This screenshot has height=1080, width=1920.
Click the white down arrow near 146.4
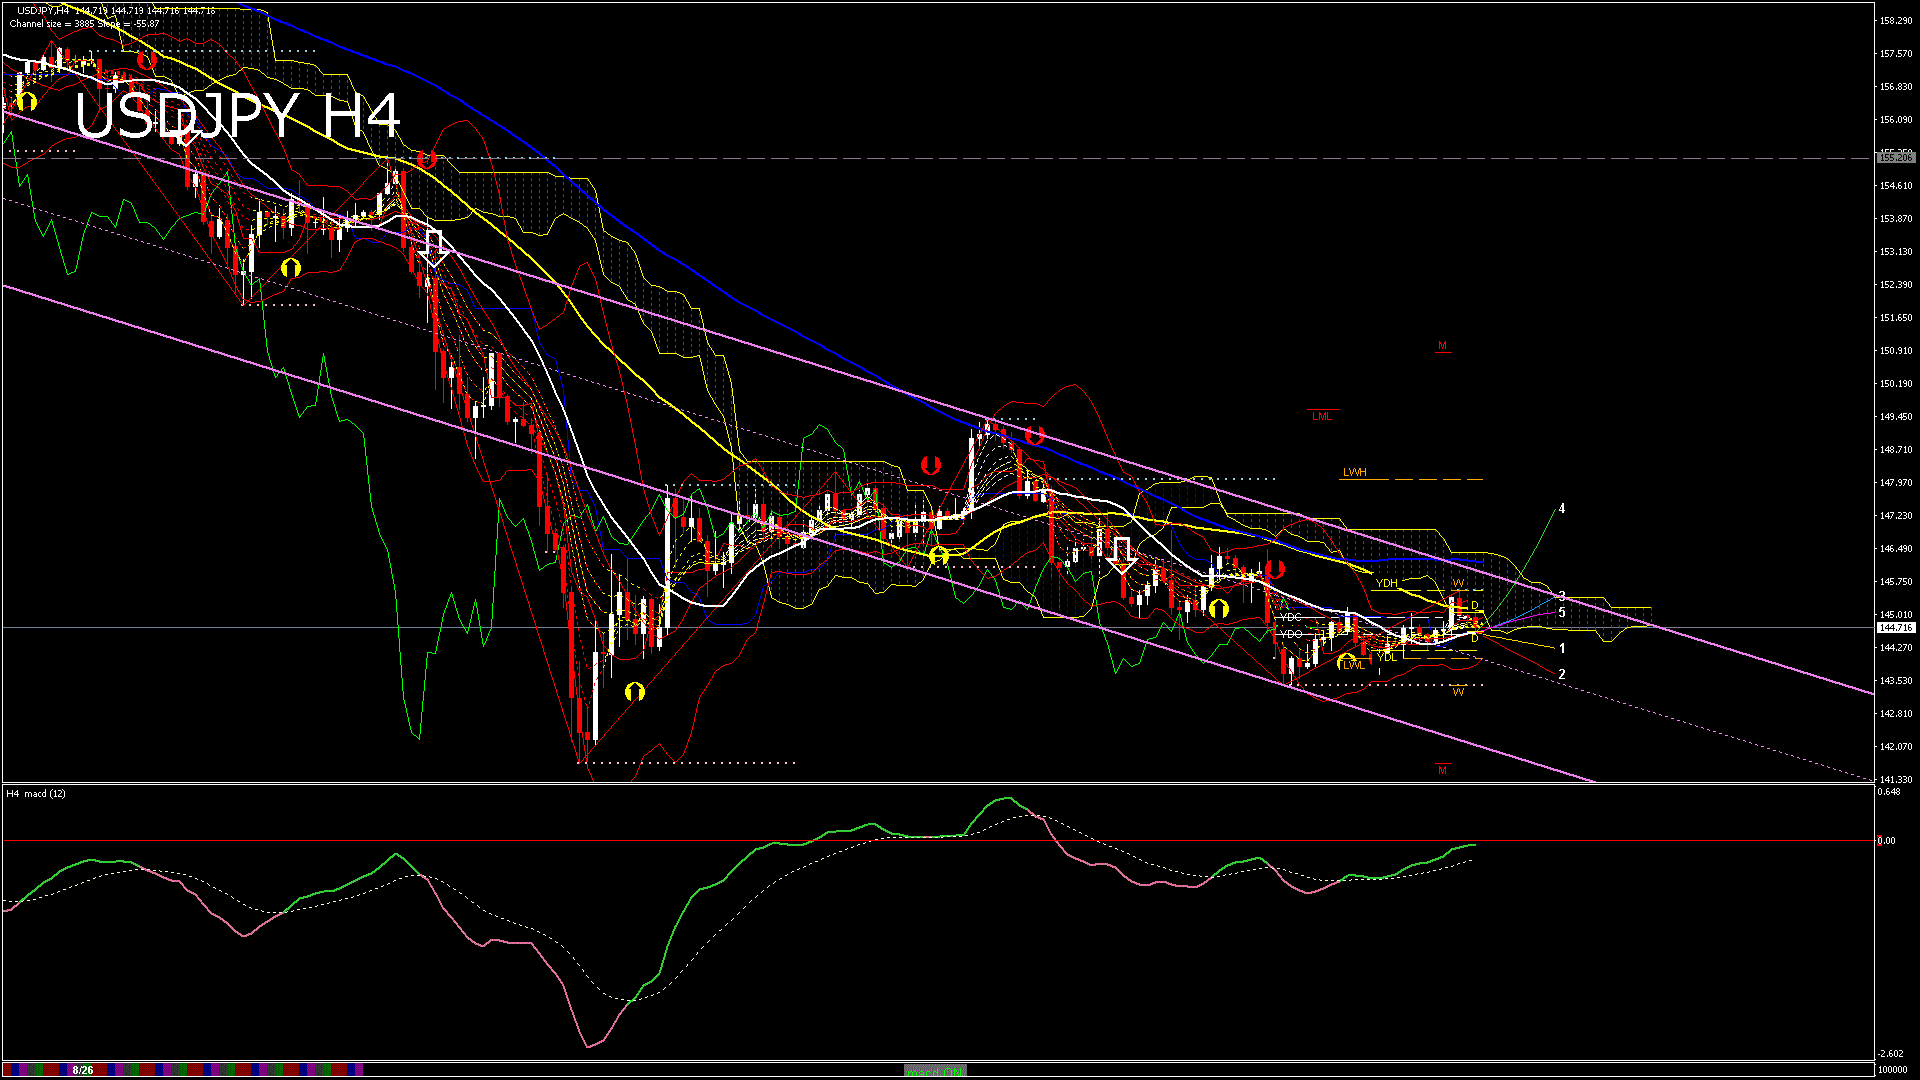tap(1121, 553)
